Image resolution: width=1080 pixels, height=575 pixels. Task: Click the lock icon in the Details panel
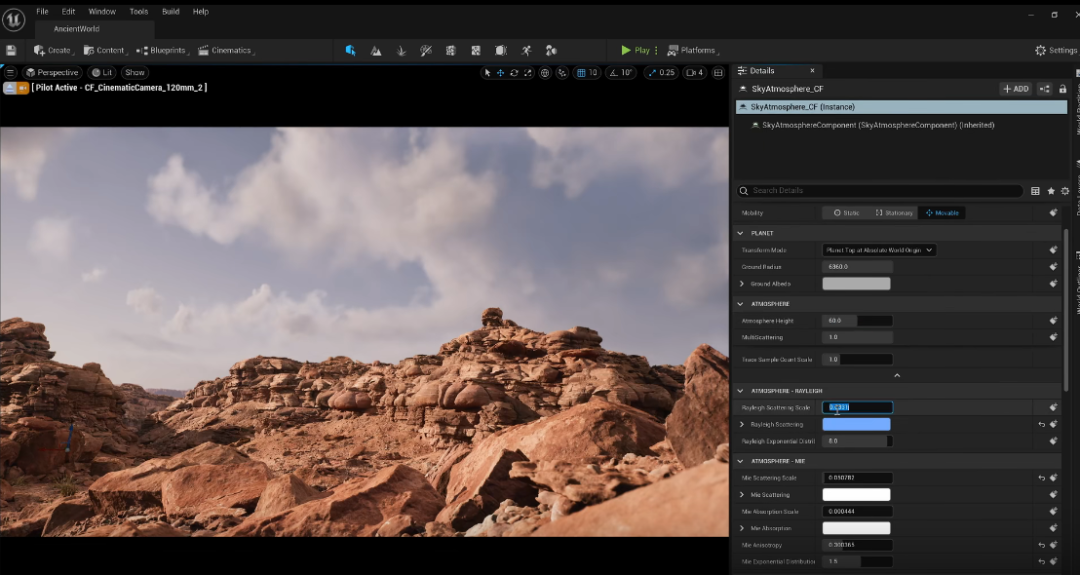tap(1063, 89)
